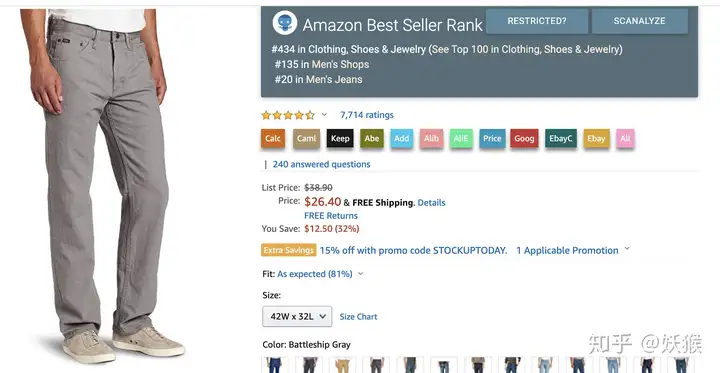Open the teal EbayC button
This screenshot has height=373, width=720.
(561, 138)
